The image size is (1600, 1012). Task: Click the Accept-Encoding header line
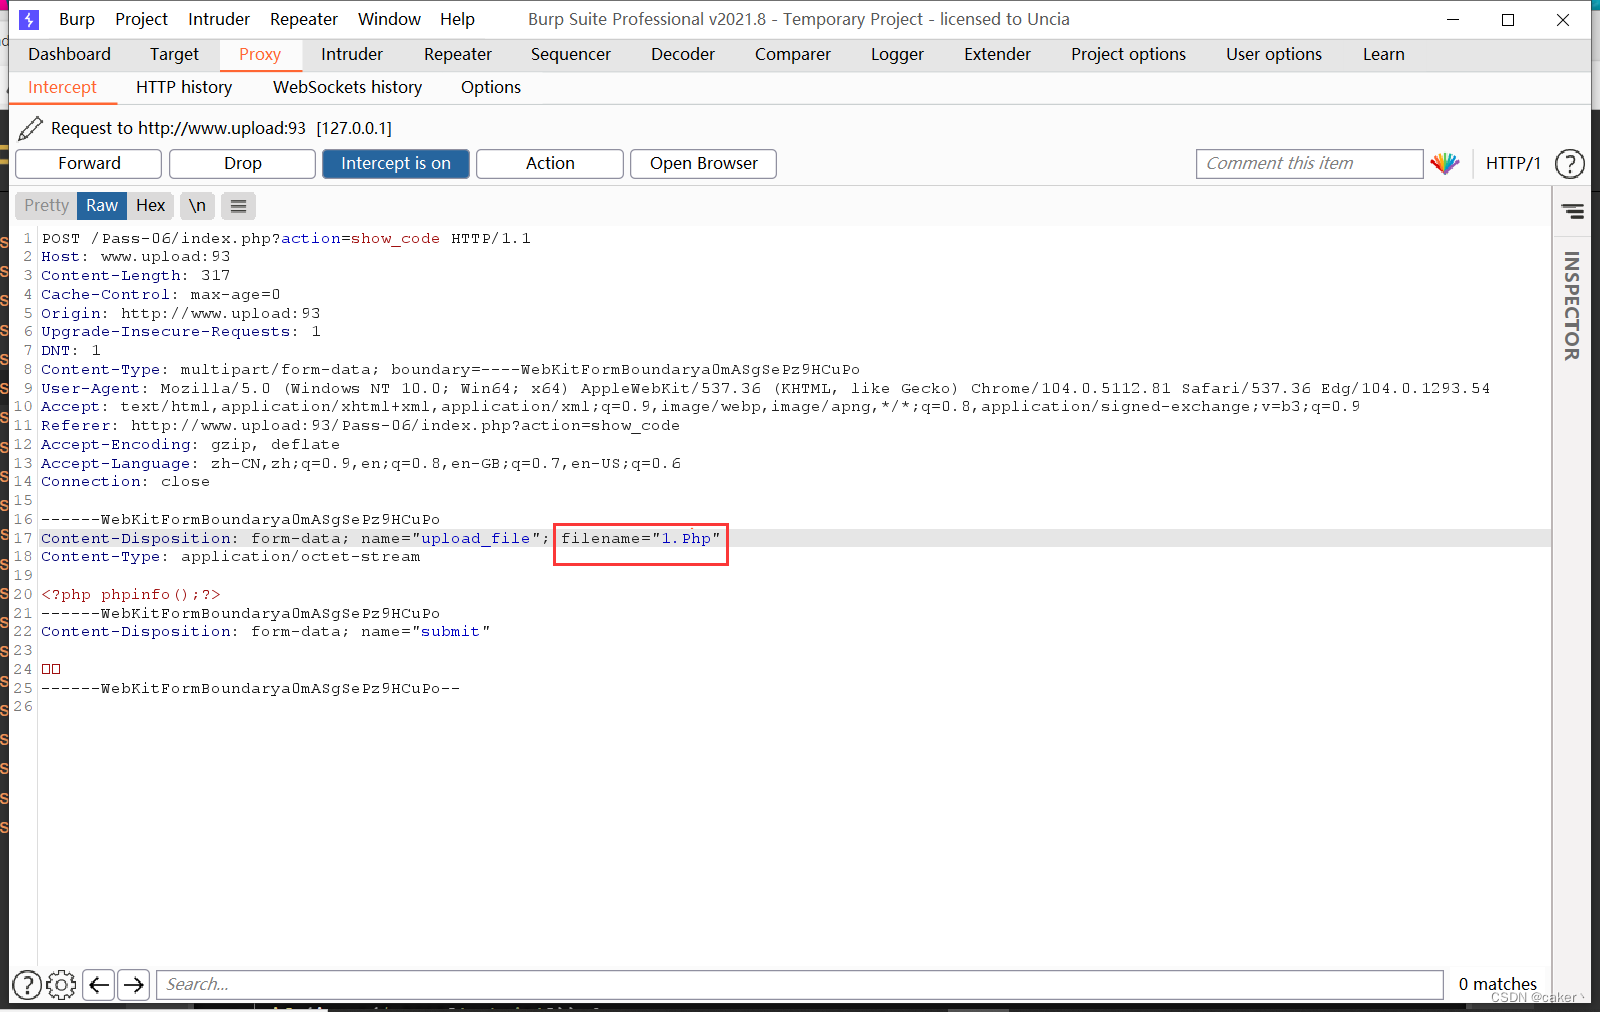pyautogui.click(x=190, y=445)
